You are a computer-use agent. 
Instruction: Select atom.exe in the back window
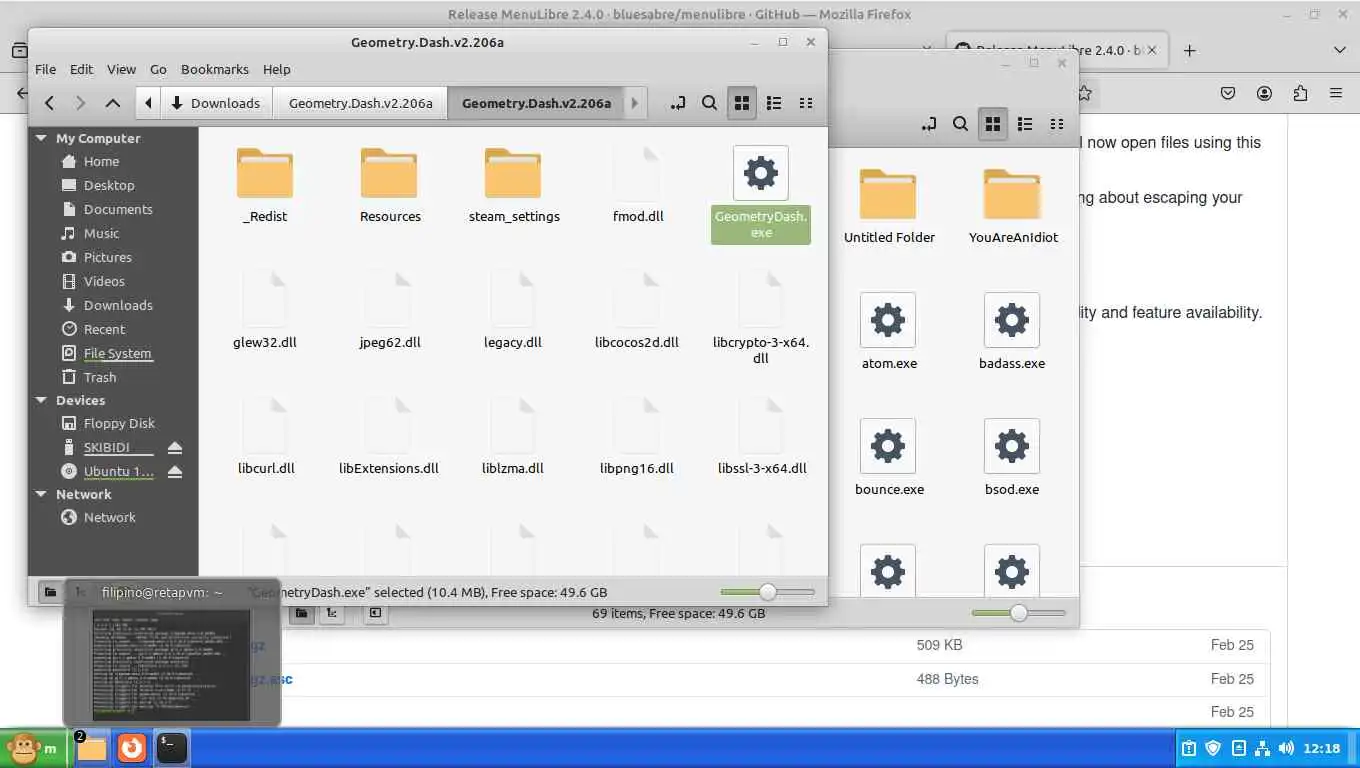(x=888, y=331)
